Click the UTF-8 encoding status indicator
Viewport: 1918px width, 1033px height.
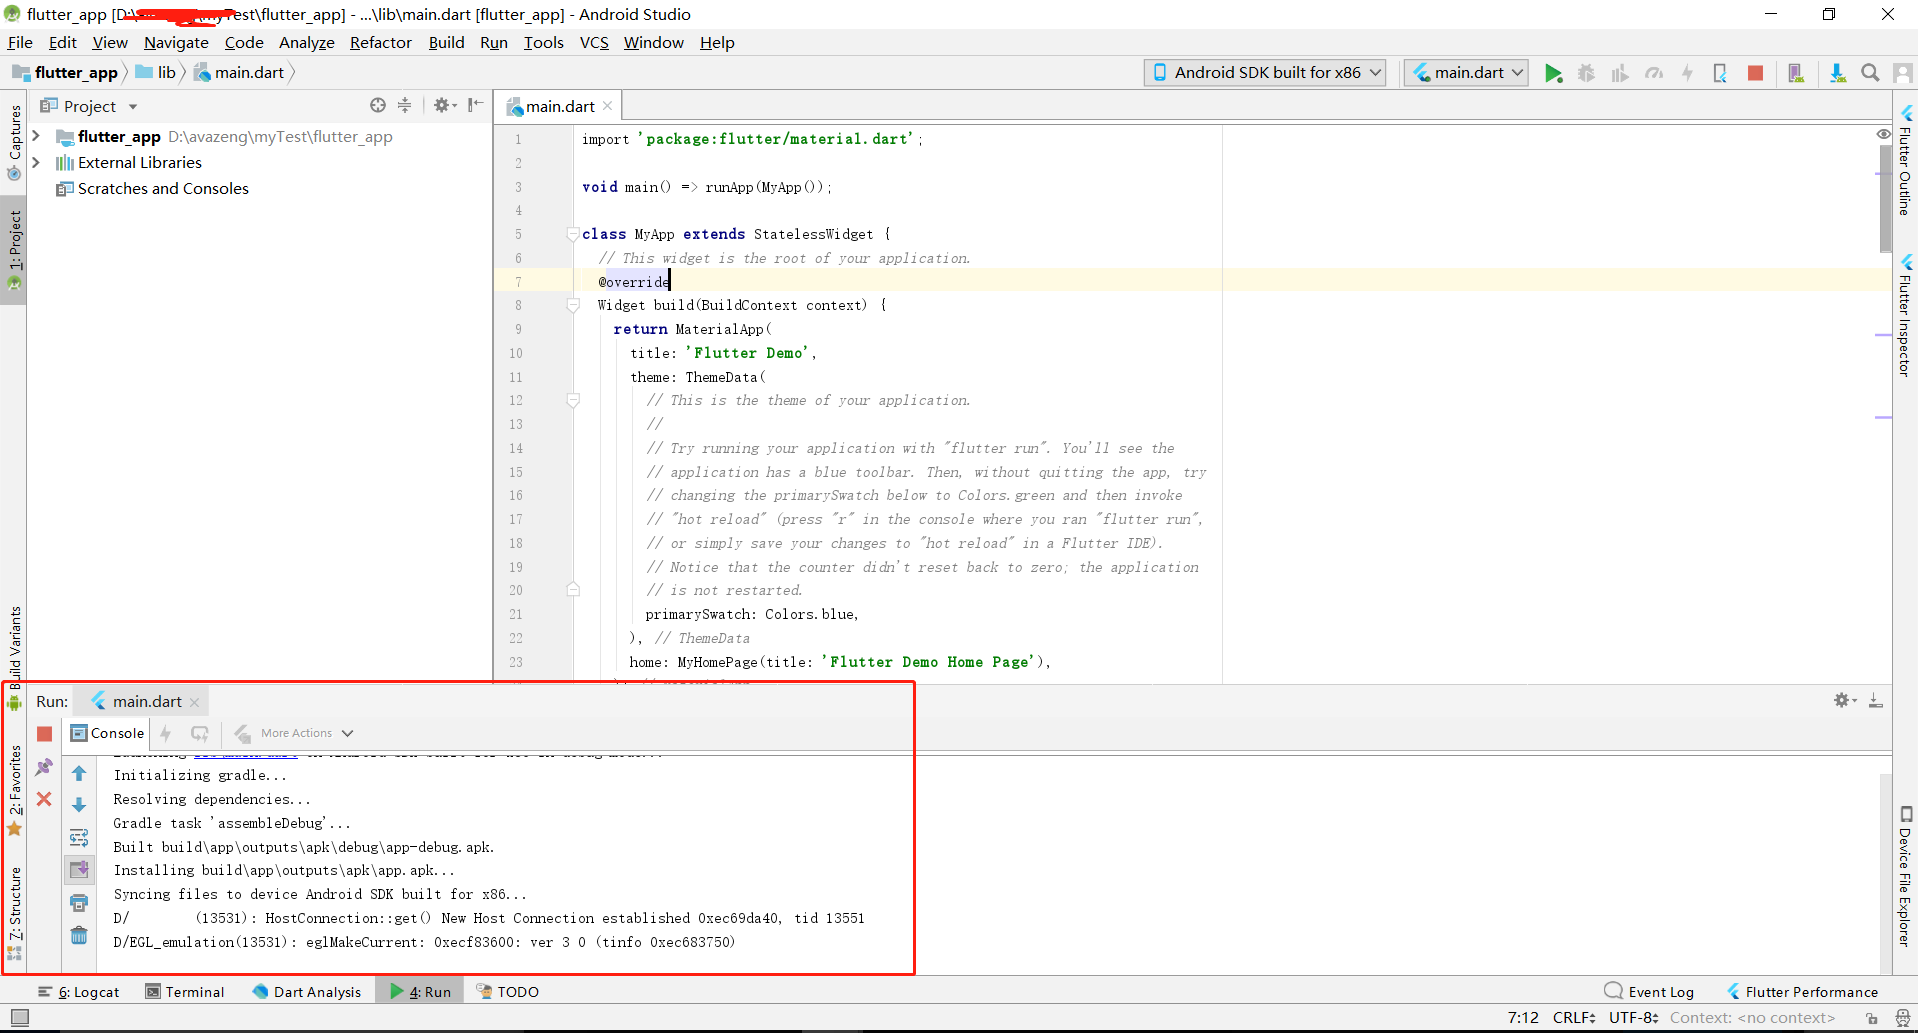click(x=1634, y=1018)
